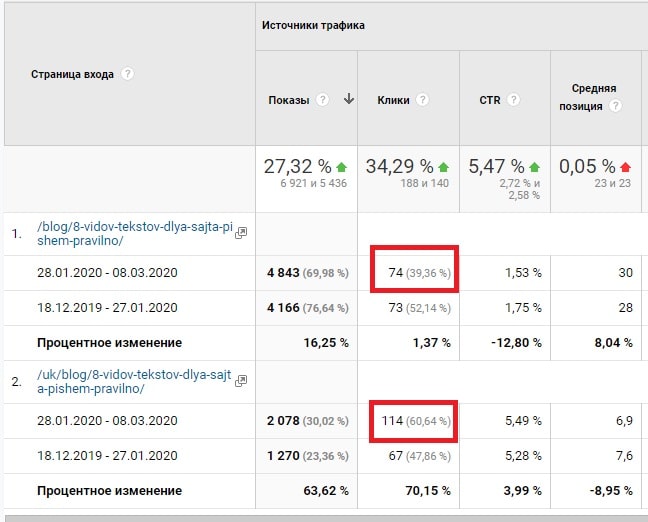Select CTR change 3,99 %
This screenshot has width=648, height=522.
point(522,491)
